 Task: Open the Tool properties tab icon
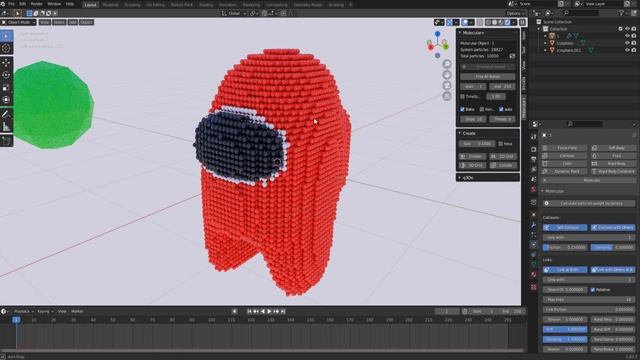pos(533,137)
